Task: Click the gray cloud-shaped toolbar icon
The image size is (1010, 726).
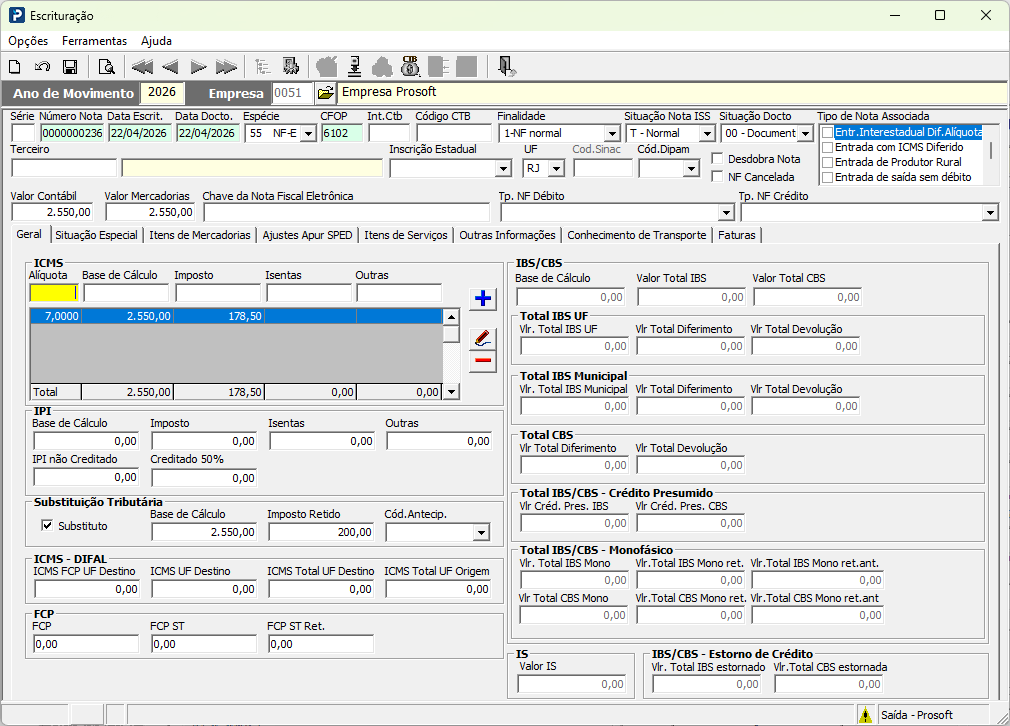Action: coord(382,66)
